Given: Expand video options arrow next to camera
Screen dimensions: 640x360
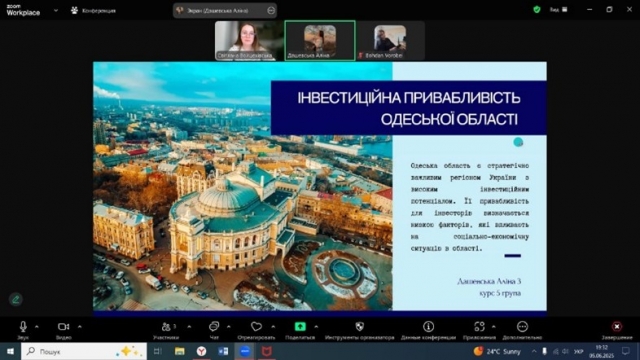Looking at the screenshot, I should pyautogui.click(x=80, y=327).
